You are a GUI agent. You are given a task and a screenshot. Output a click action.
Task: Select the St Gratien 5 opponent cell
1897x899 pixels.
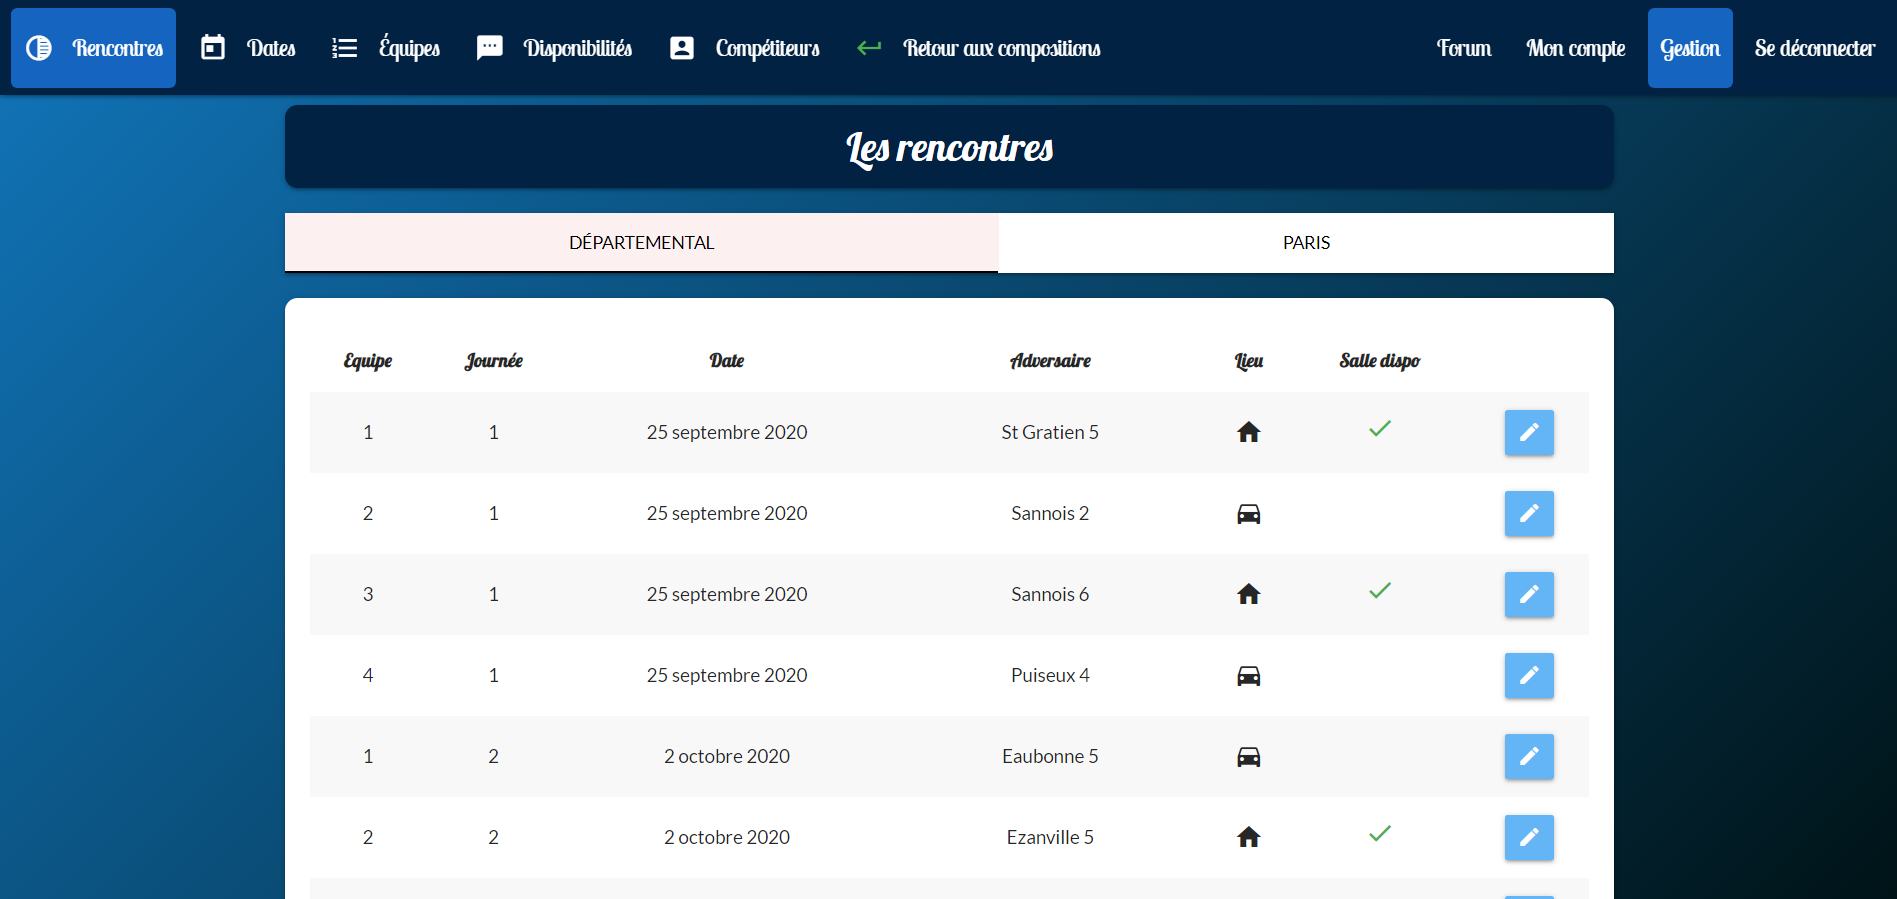coord(1050,432)
